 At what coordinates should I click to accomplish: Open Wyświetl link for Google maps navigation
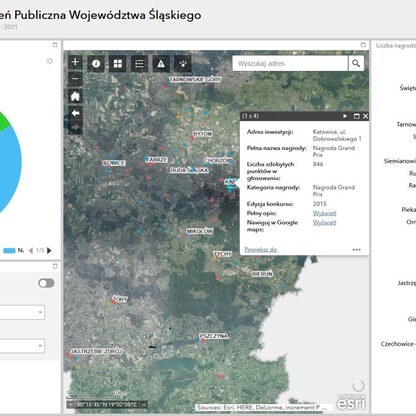pos(324,223)
